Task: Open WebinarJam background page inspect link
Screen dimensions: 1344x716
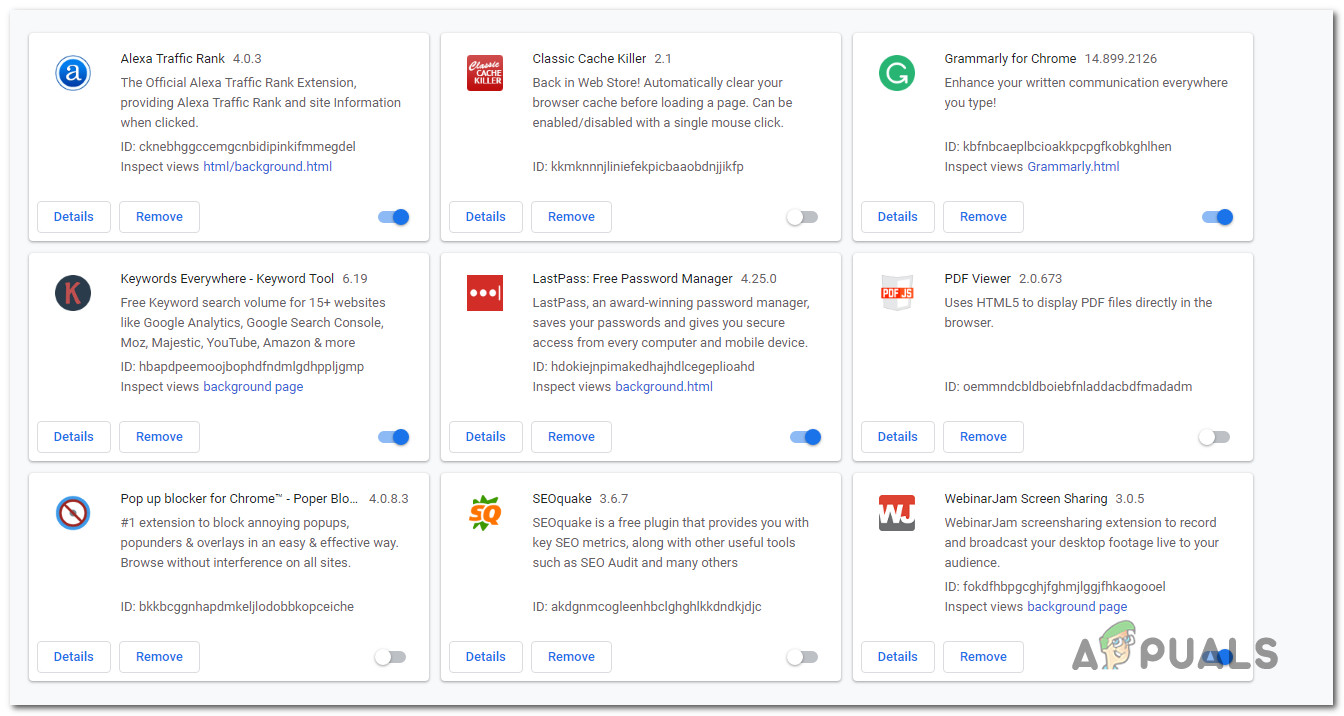Action: [x=1077, y=607]
